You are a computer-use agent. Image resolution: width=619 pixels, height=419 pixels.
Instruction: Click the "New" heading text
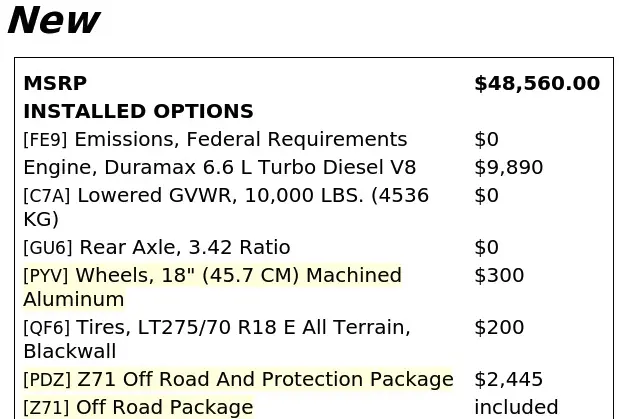pyautogui.click(x=54, y=21)
